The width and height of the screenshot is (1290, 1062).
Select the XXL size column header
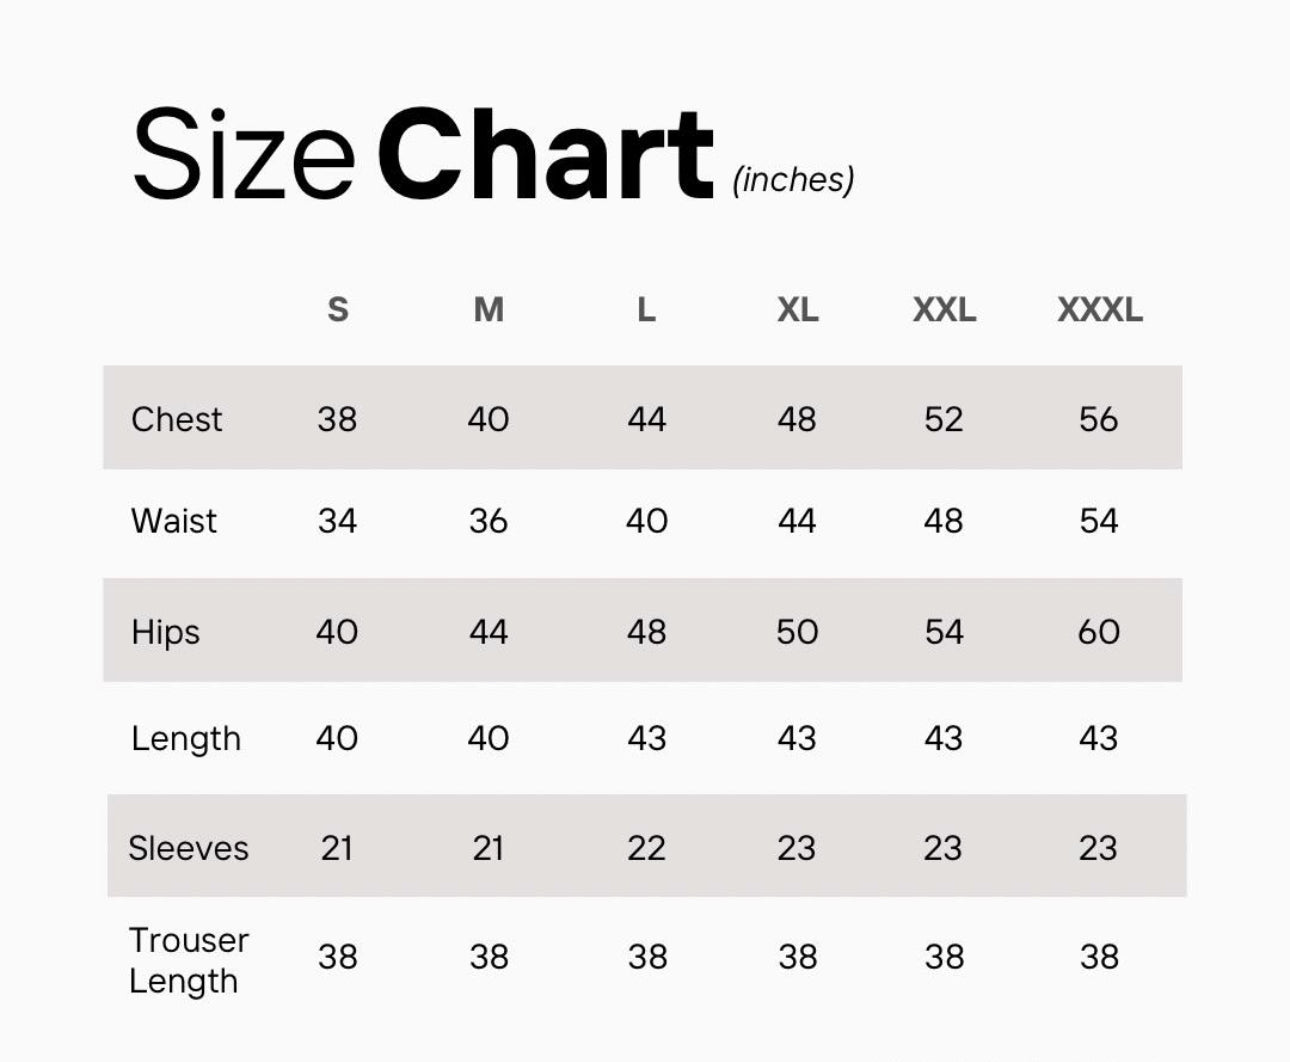(944, 310)
